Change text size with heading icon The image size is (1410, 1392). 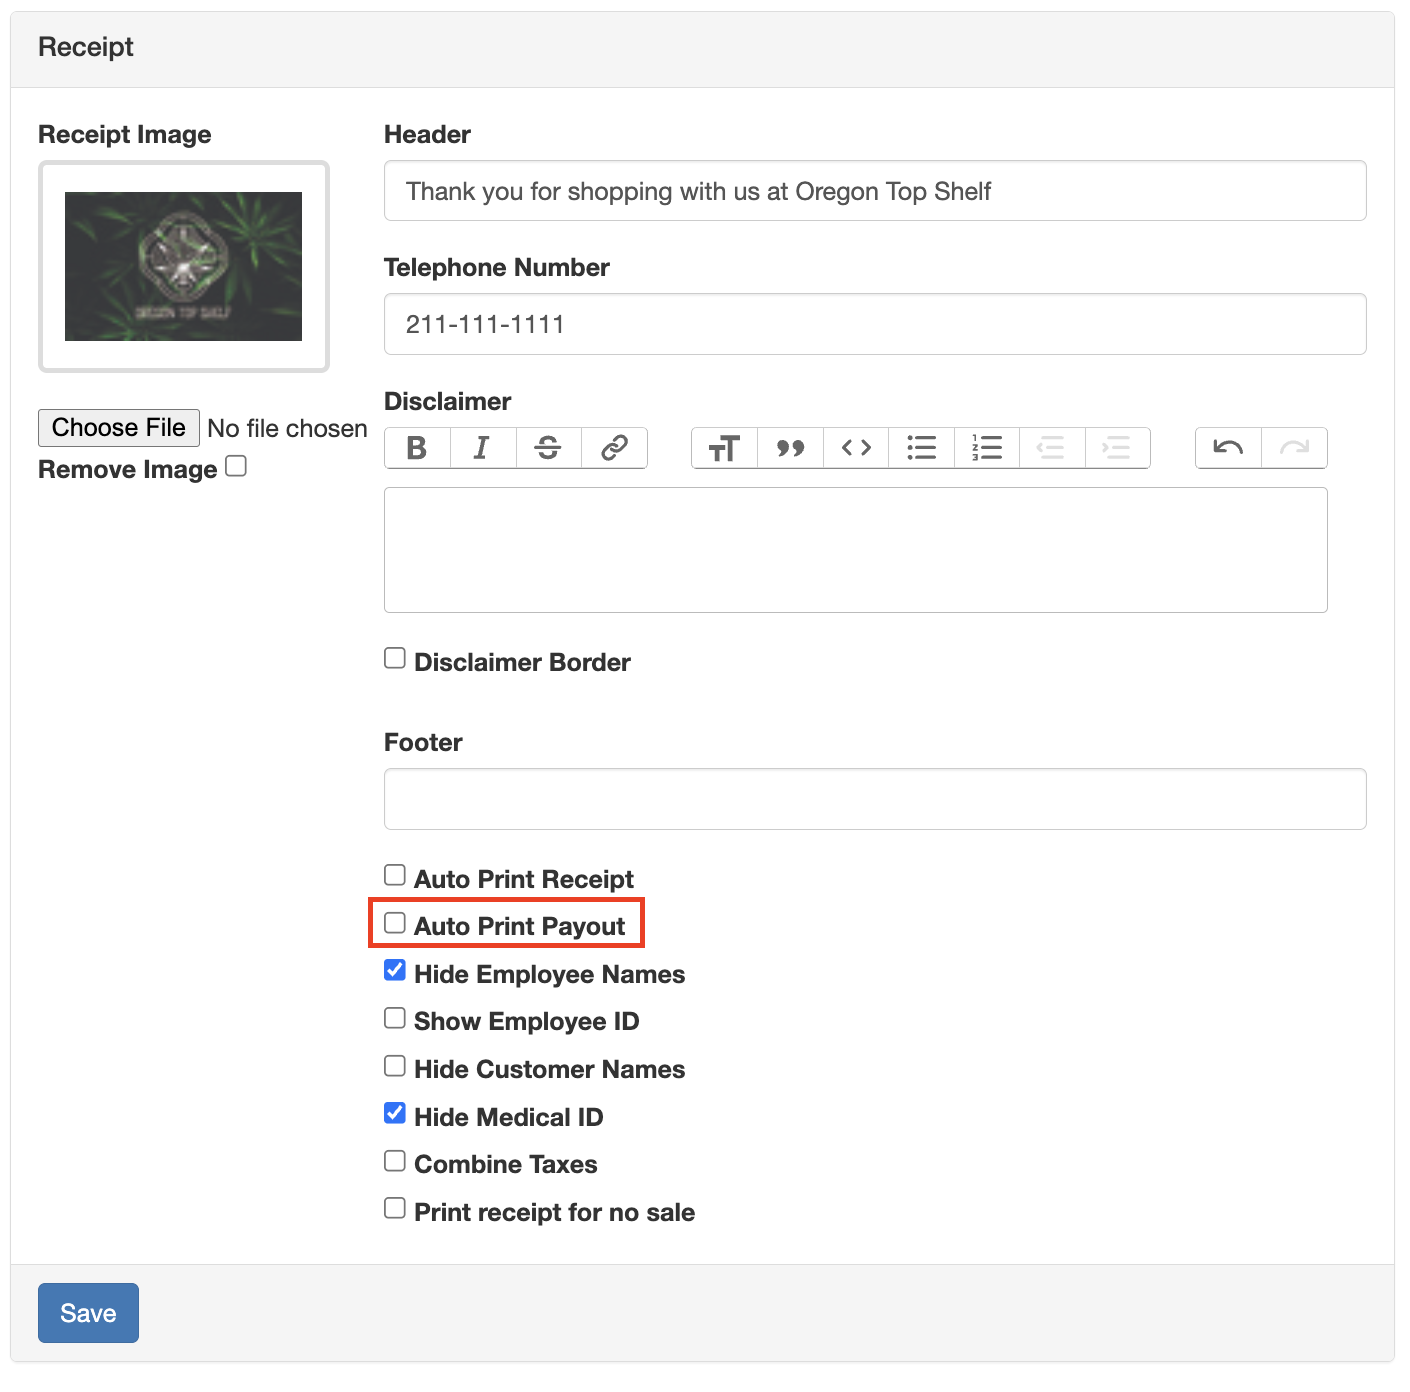coord(724,448)
